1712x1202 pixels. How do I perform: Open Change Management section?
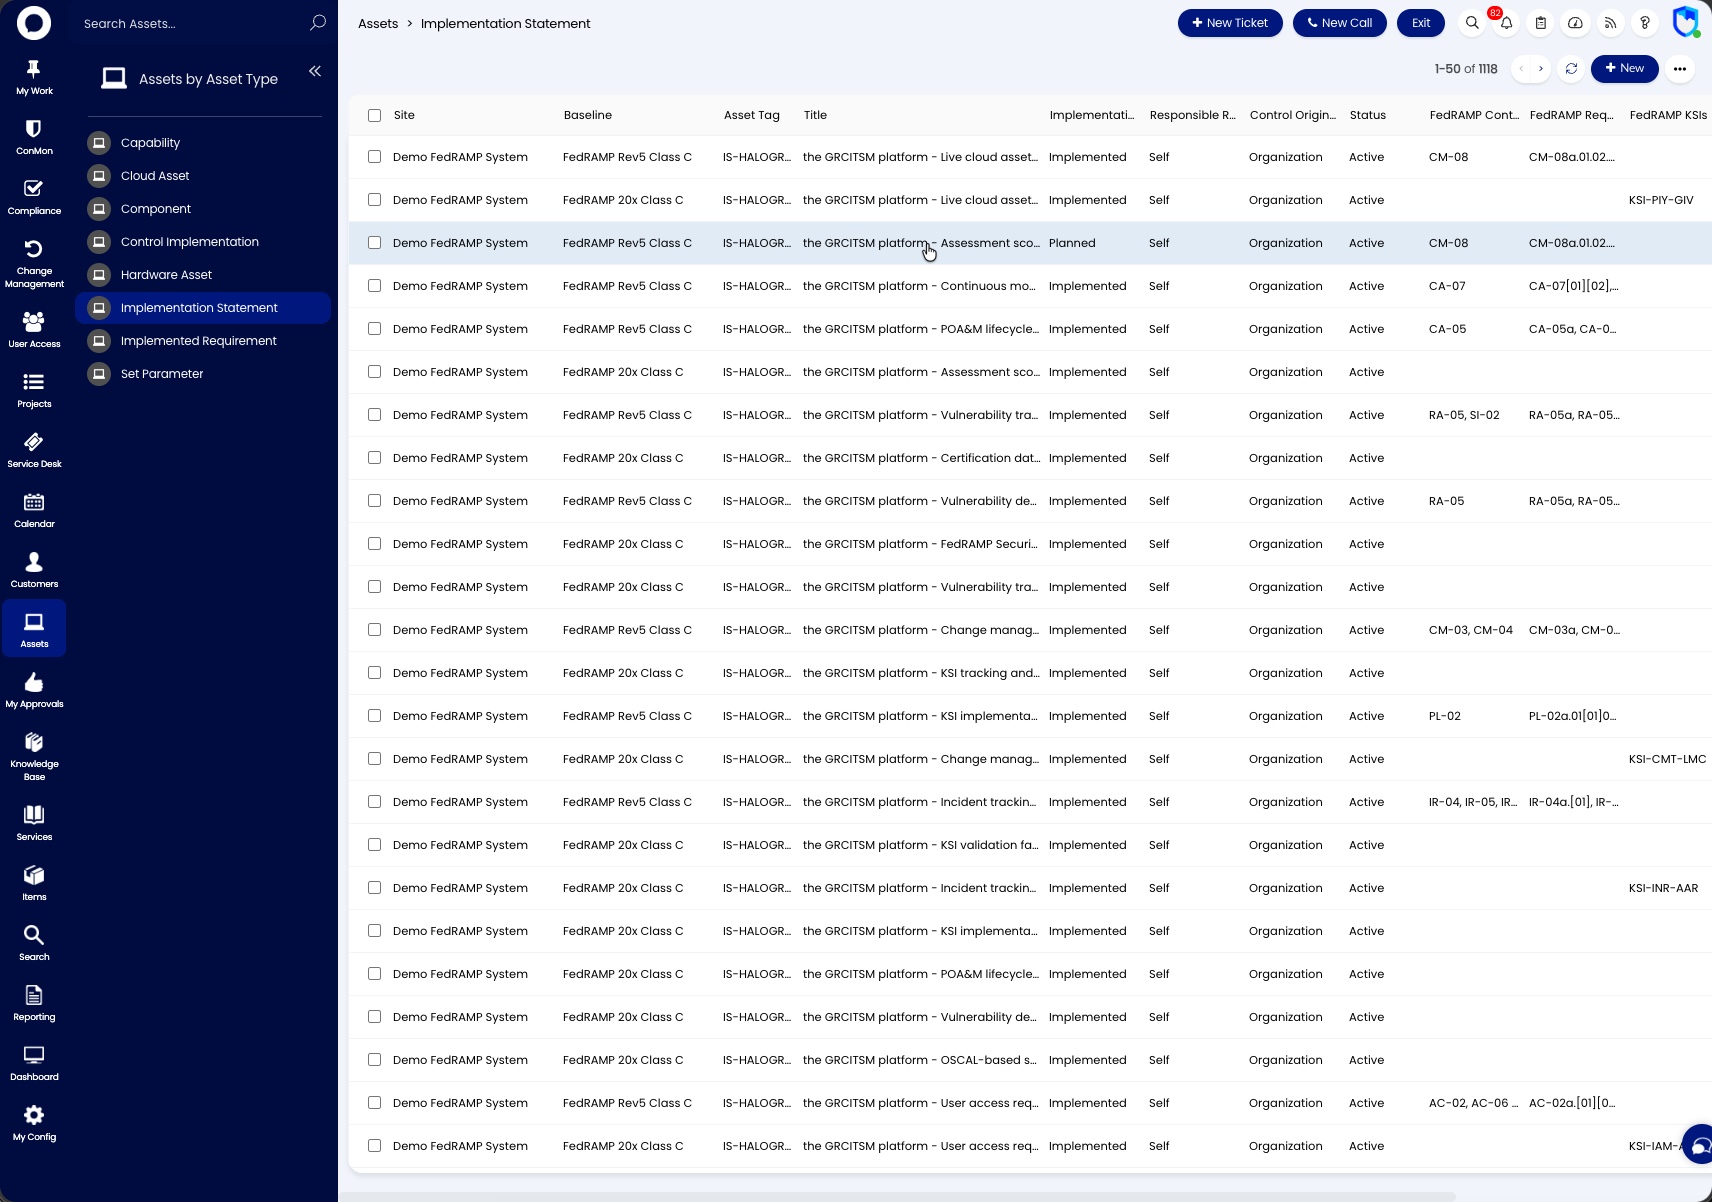point(34,264)
